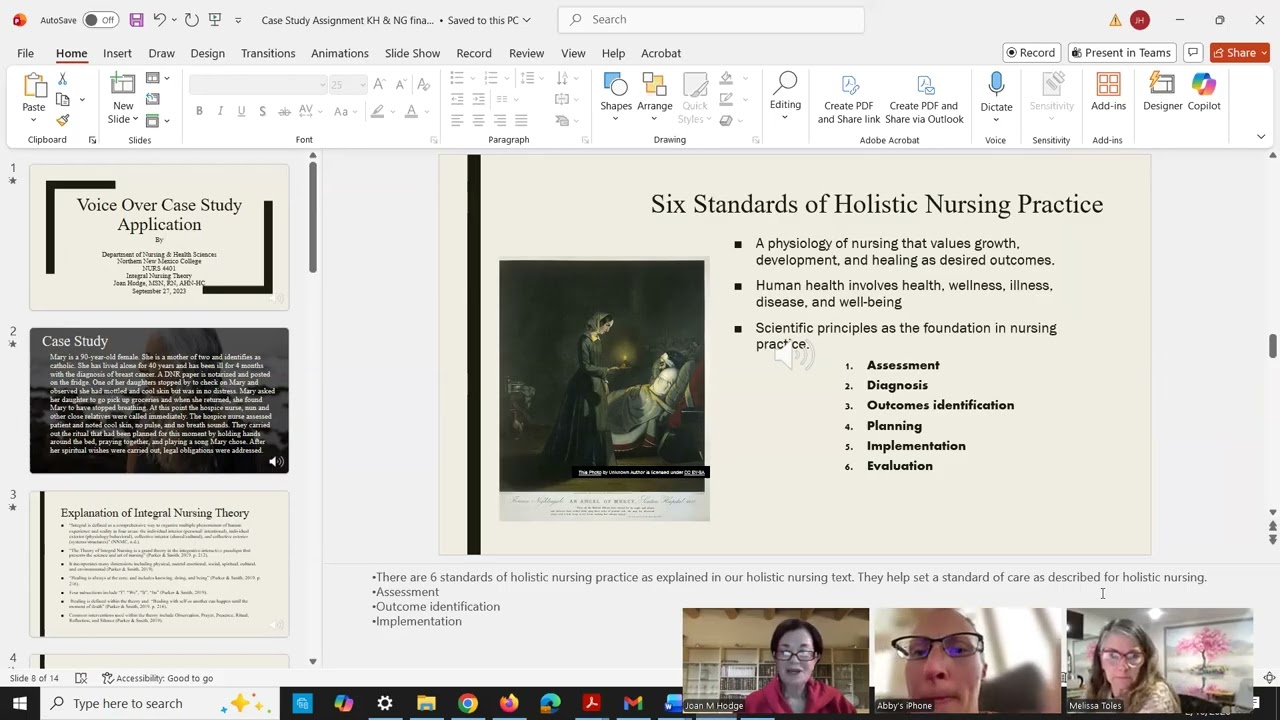
Task: Toggle Strikethrough formatting
Action: pos(284,111)
